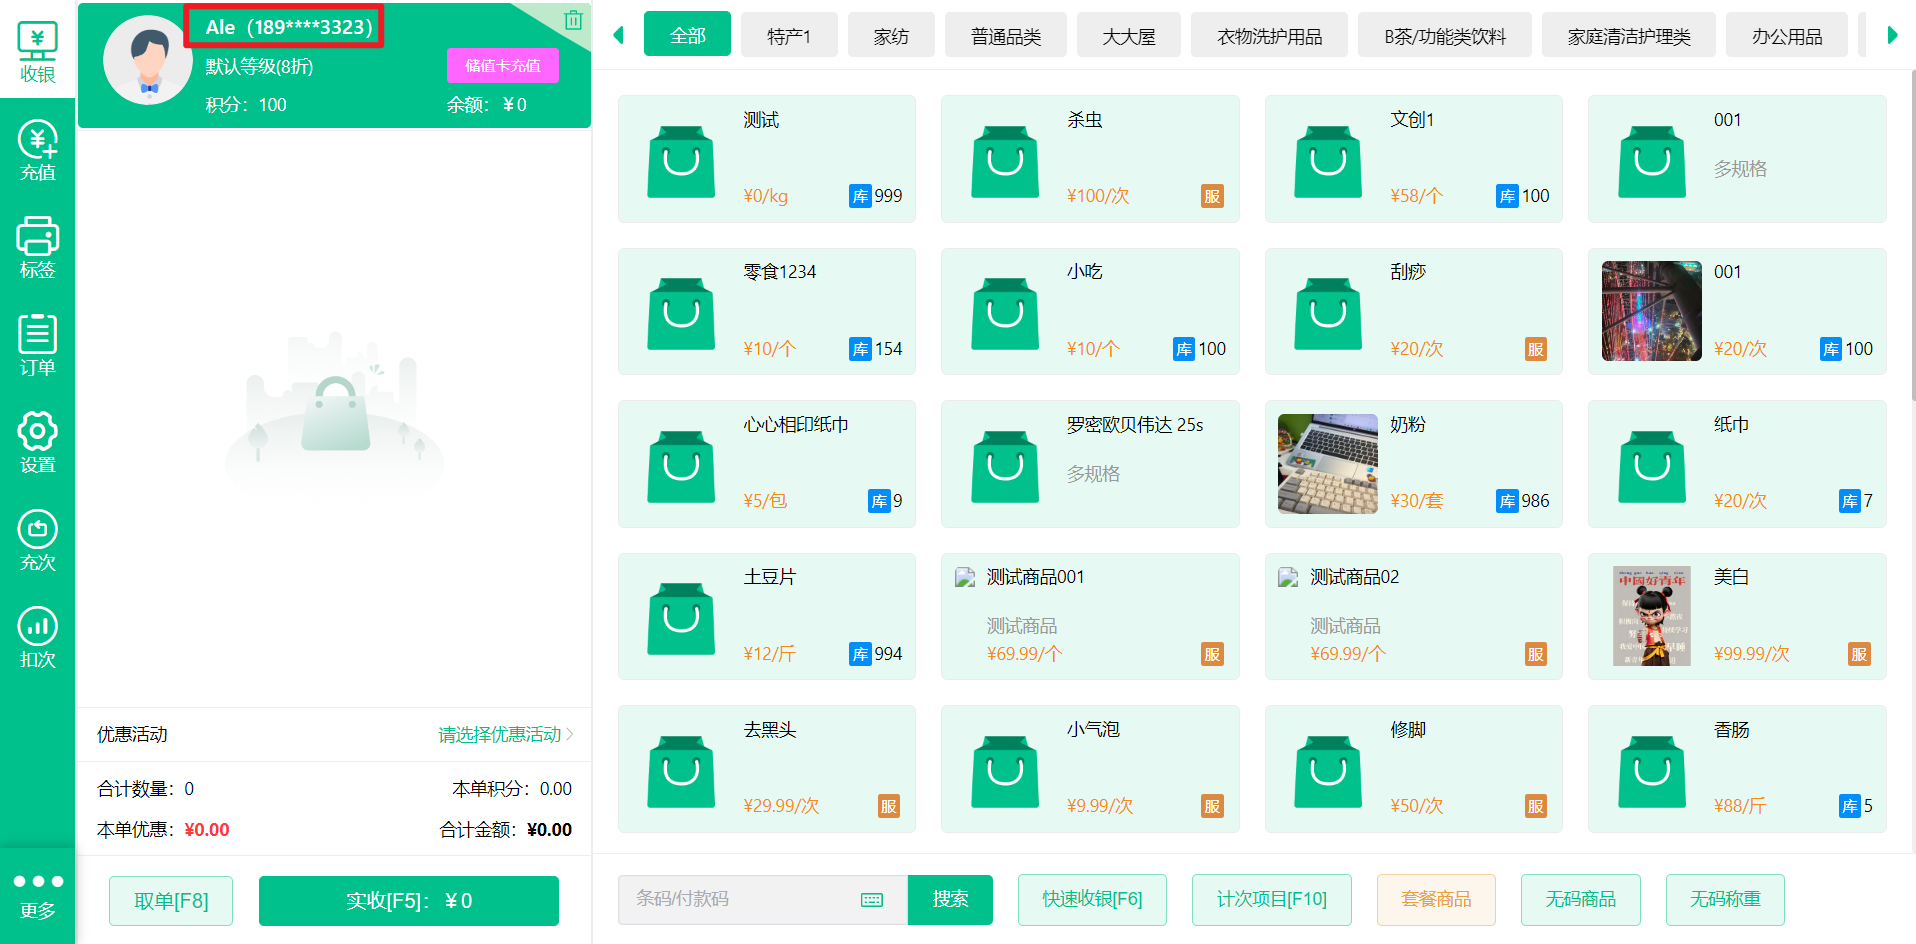The height and width of the screenshot is (944, 1916).
Task: Open the 充值 recharge sidebar icon
Action: [37, 150]
